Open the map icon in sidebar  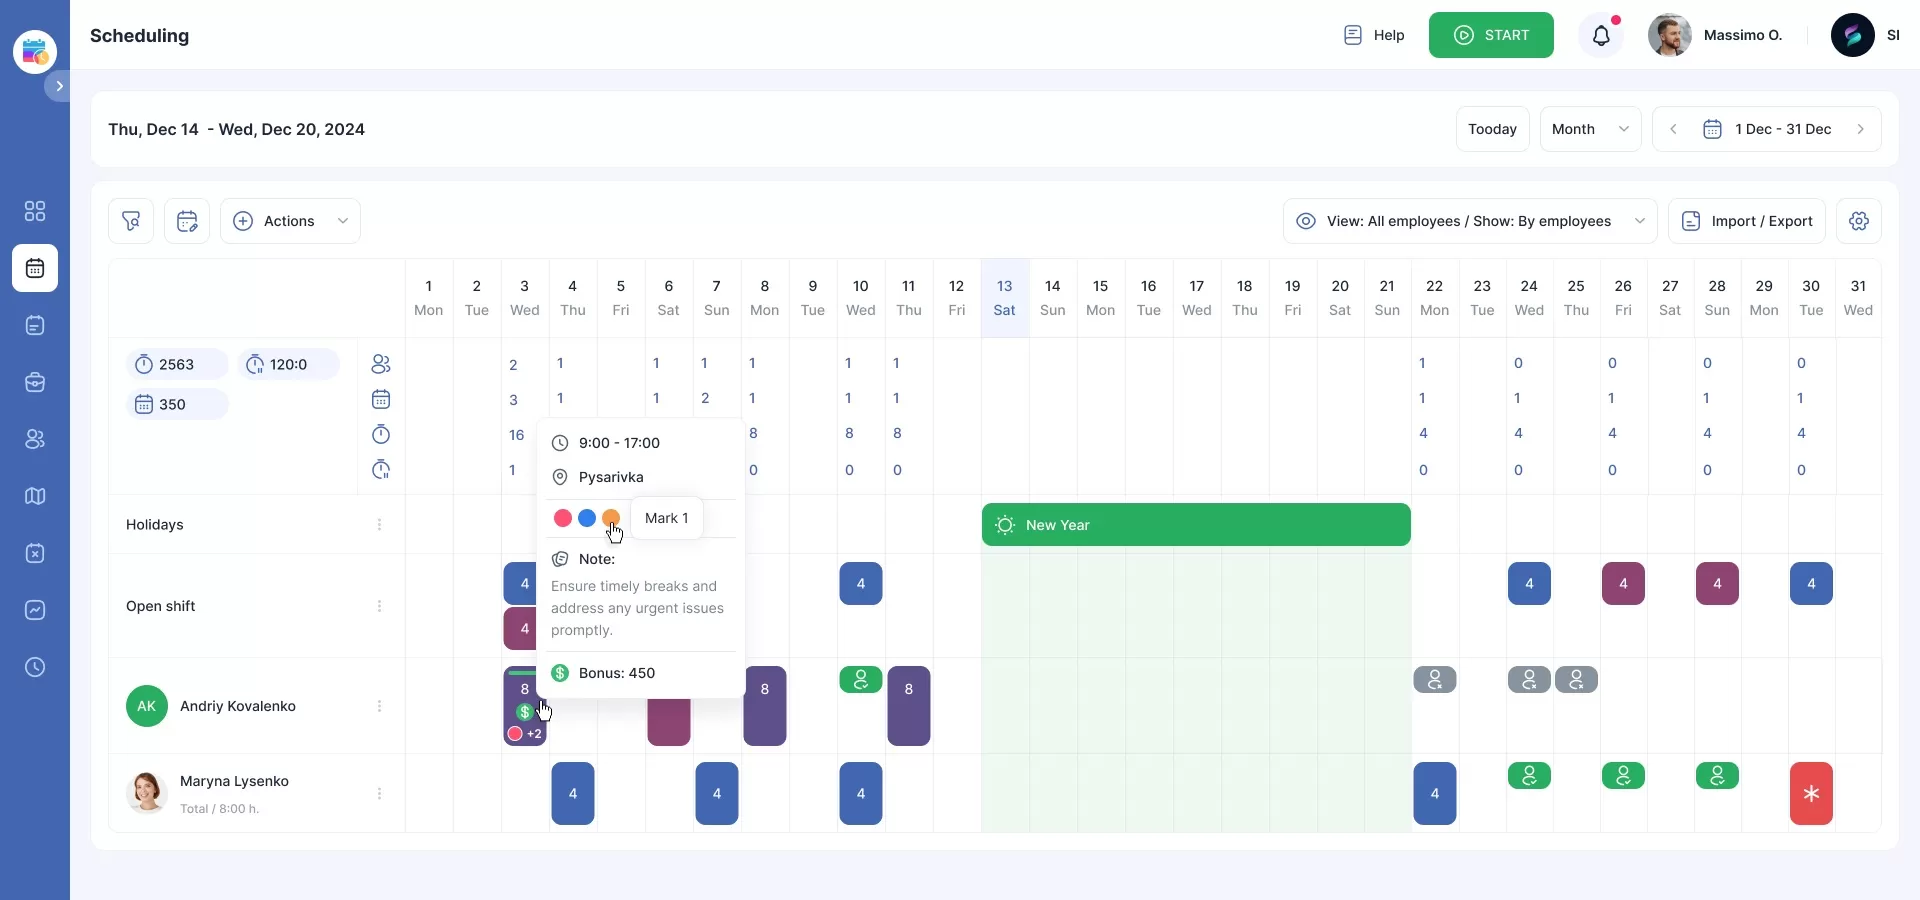pyautogui.click(x=35, y=496)
